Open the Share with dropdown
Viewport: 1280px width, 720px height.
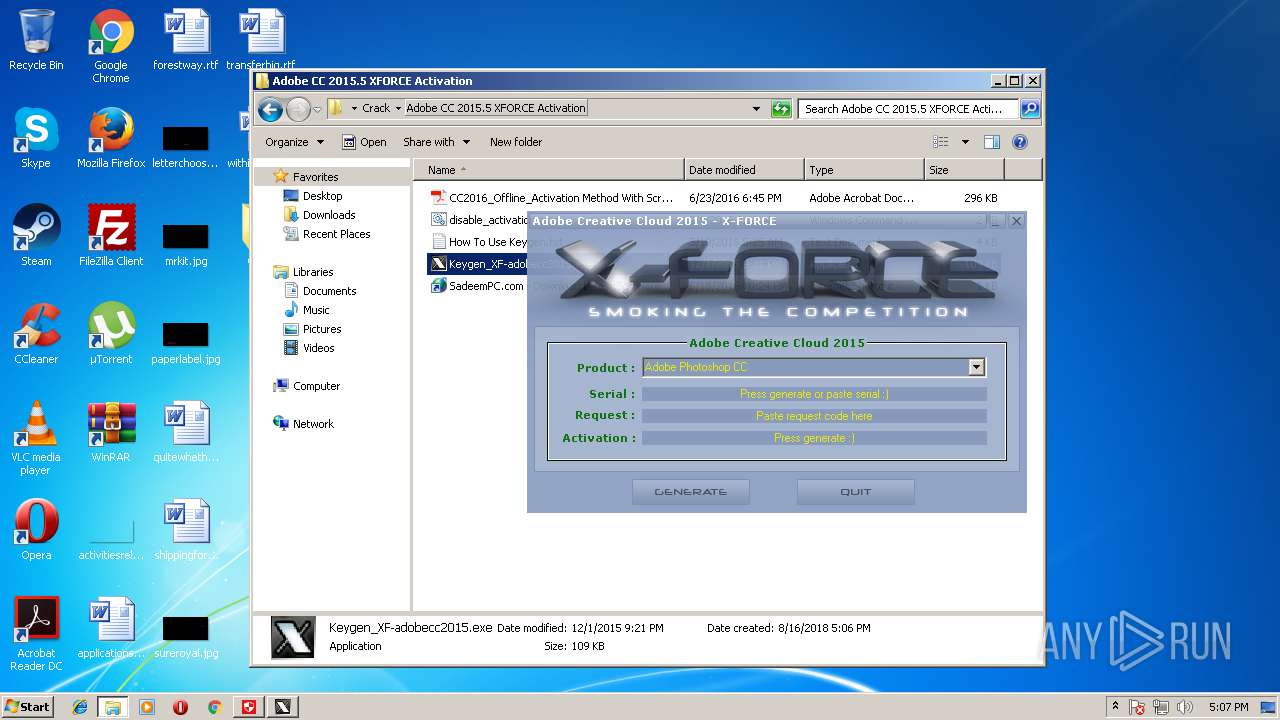[436, 142]
